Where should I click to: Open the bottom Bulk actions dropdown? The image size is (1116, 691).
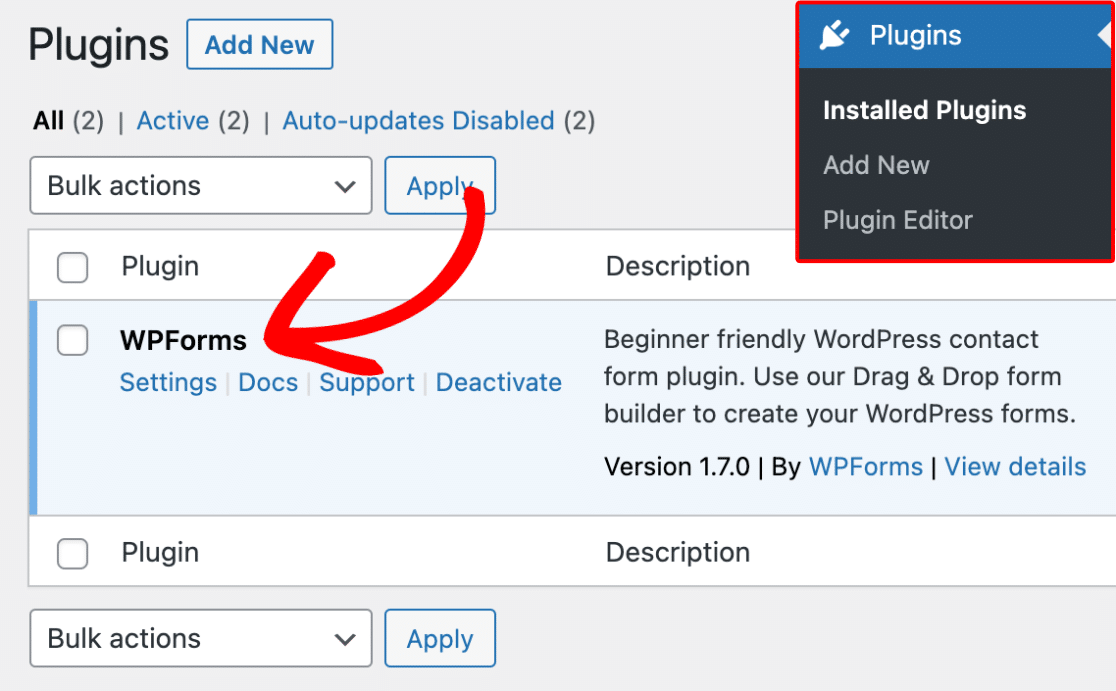click(x=201, y=639)
